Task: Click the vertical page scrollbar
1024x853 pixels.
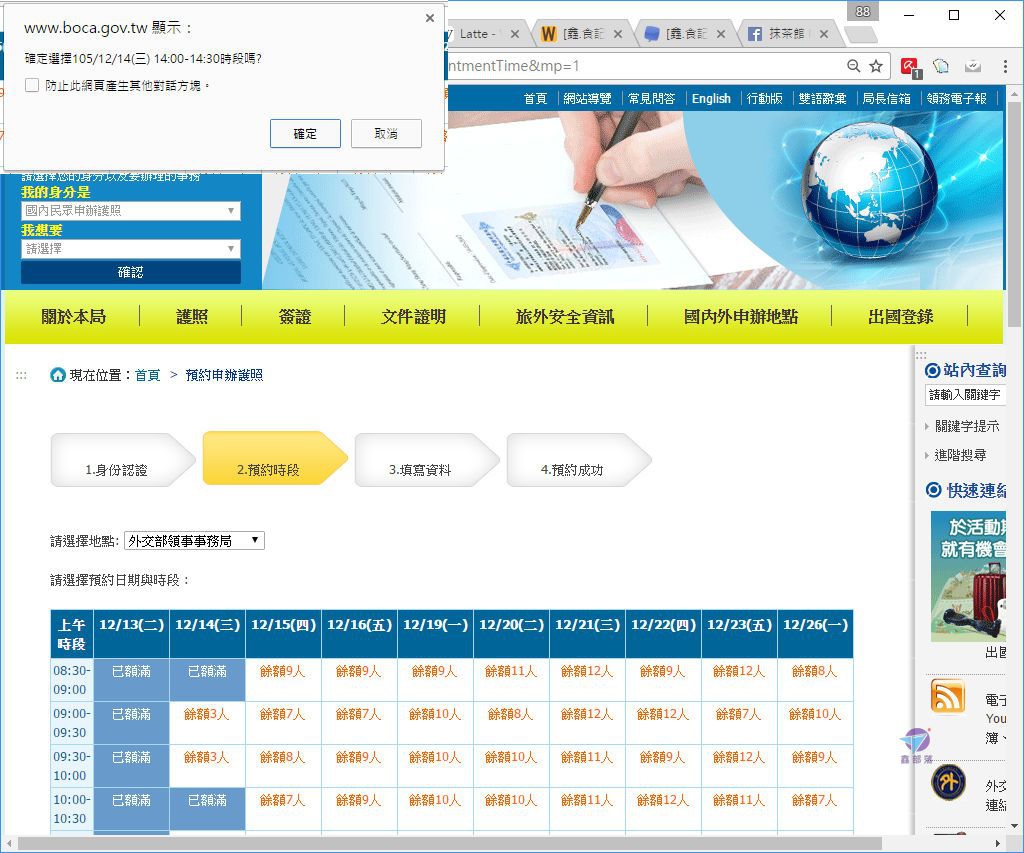Action: (x=1014, y=212)
